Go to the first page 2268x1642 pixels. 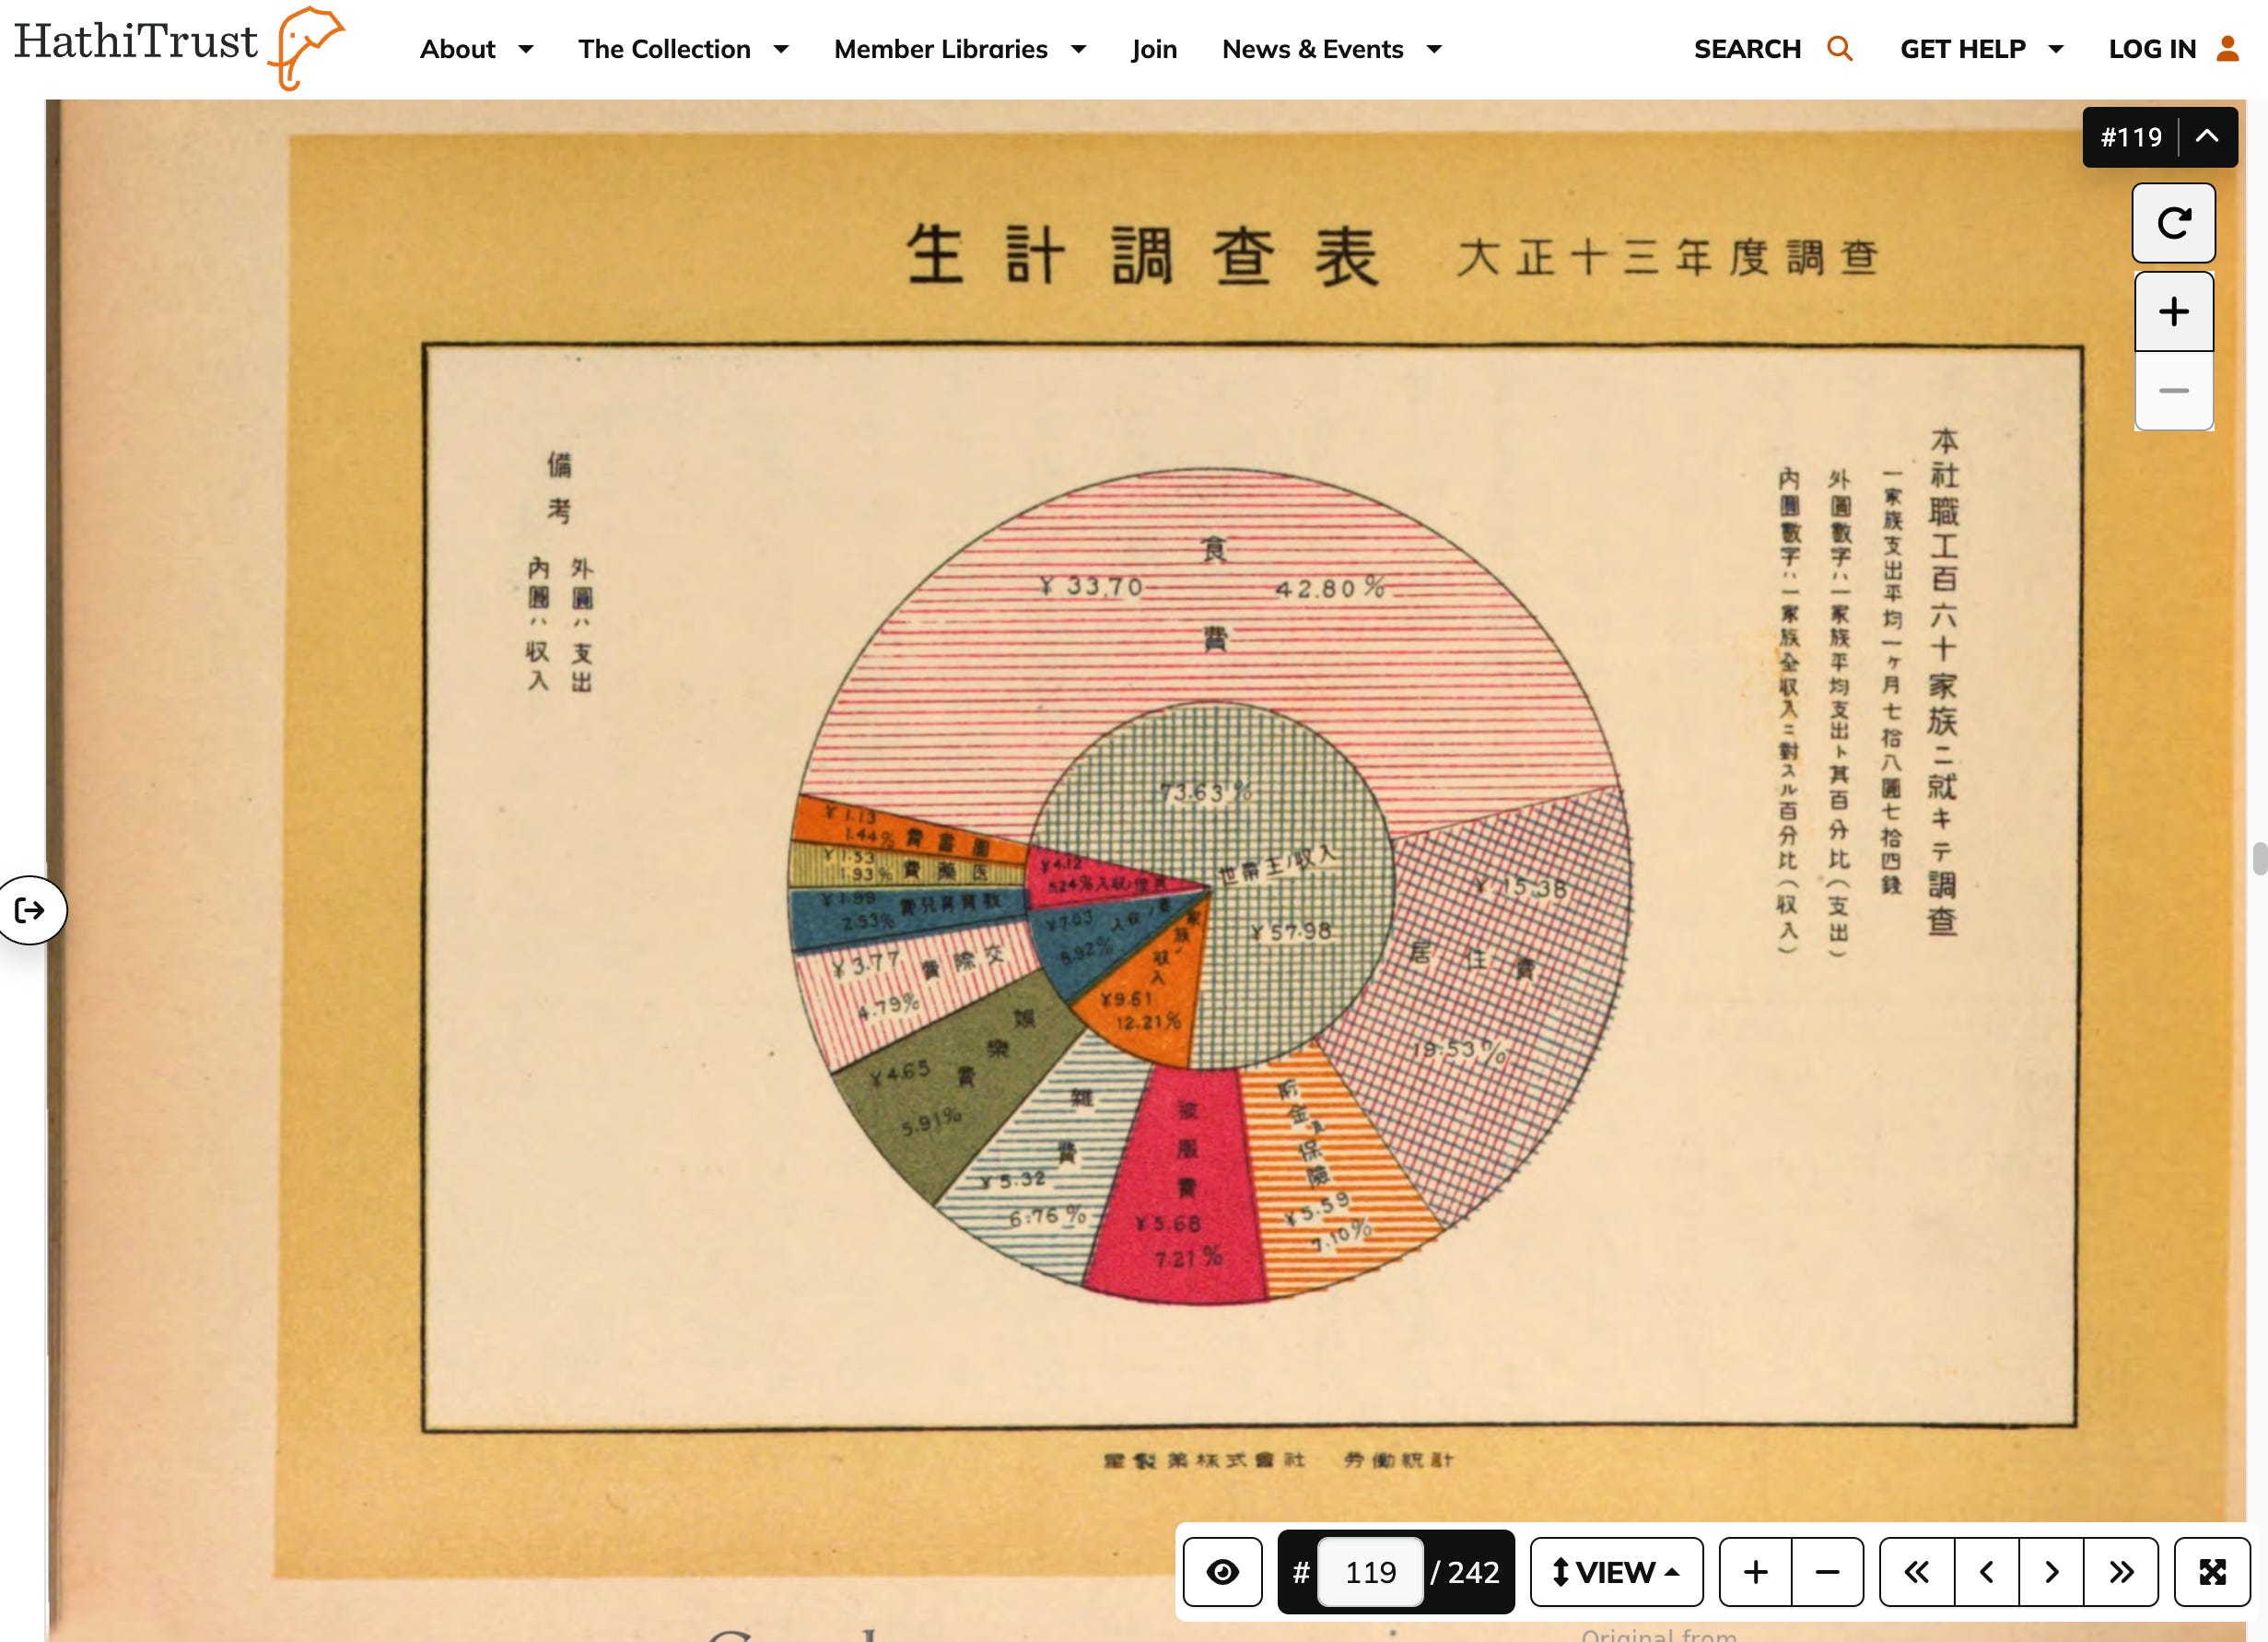coord(1916,1572)
